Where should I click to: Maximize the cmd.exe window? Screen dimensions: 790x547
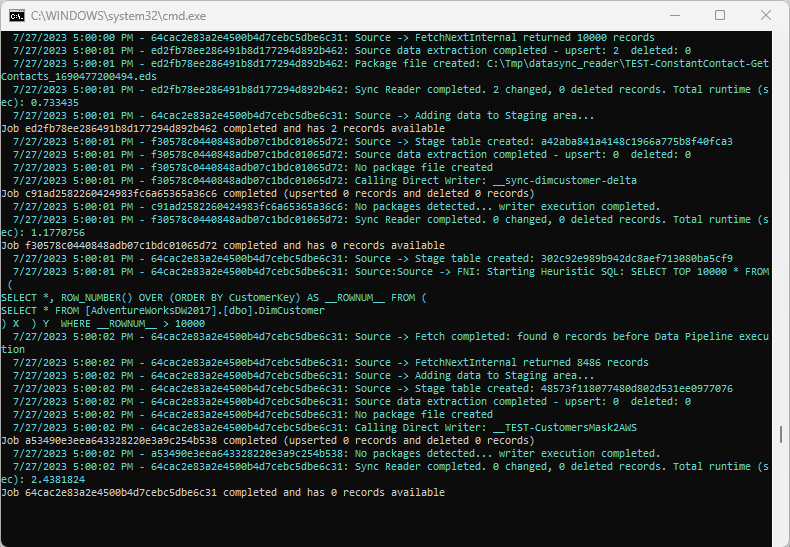pyautogui.click(x=720, y=16)
